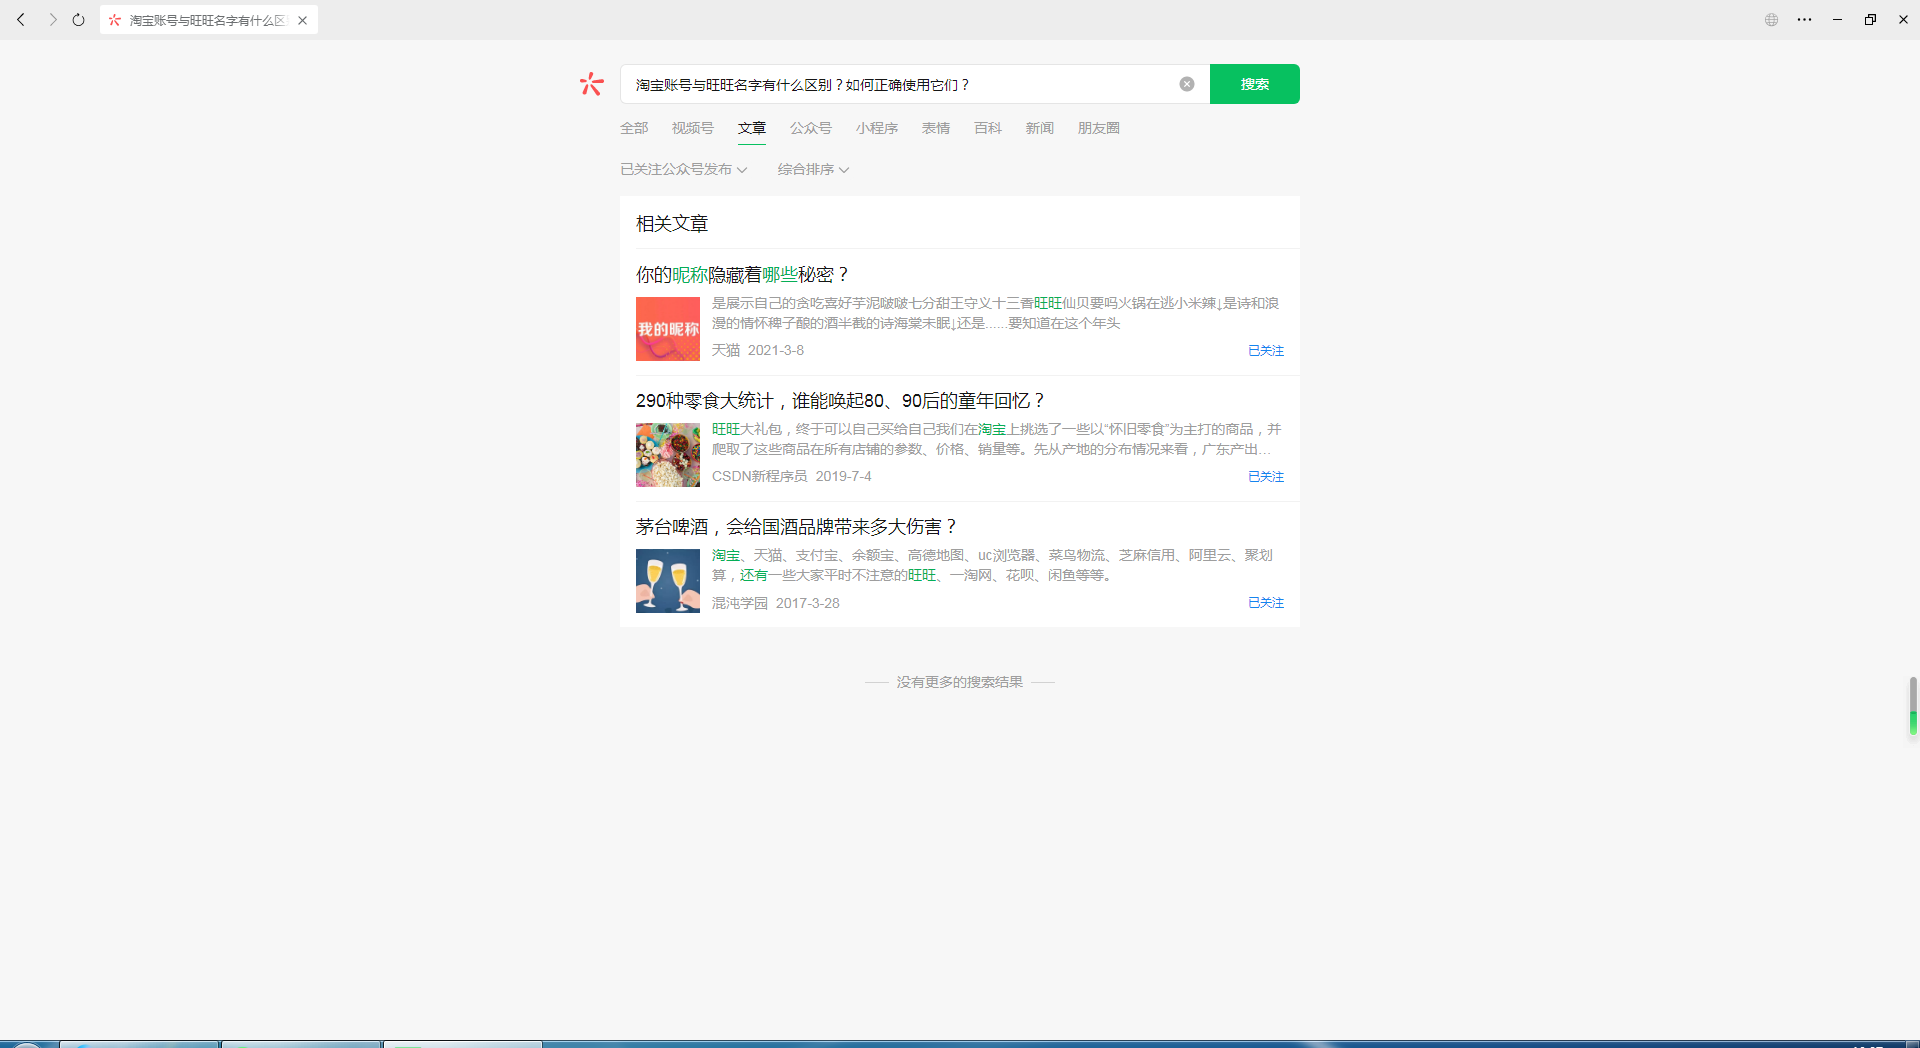Click the forward navigation arrow

coord(53,20)
